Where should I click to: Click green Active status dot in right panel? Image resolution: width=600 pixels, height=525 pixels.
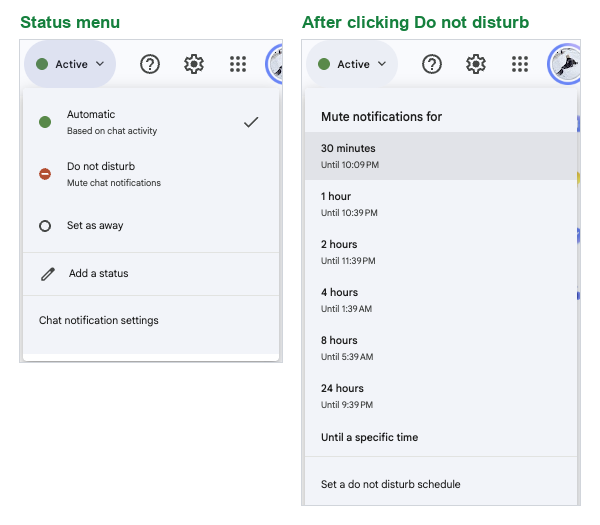[x=324, y=64]
